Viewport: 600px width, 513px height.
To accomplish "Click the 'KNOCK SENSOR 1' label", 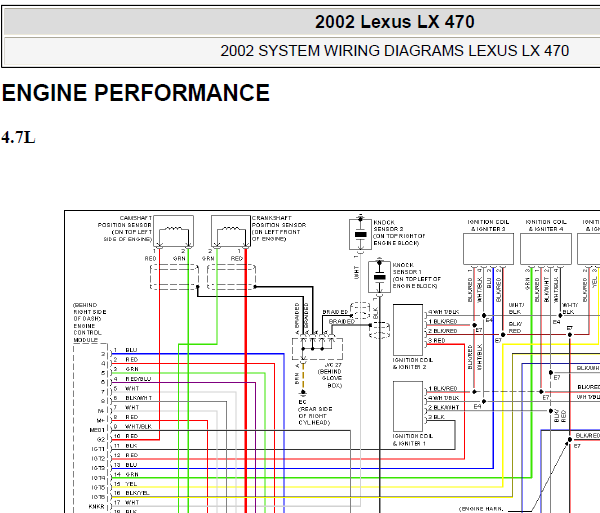I will tap(407, 268).
